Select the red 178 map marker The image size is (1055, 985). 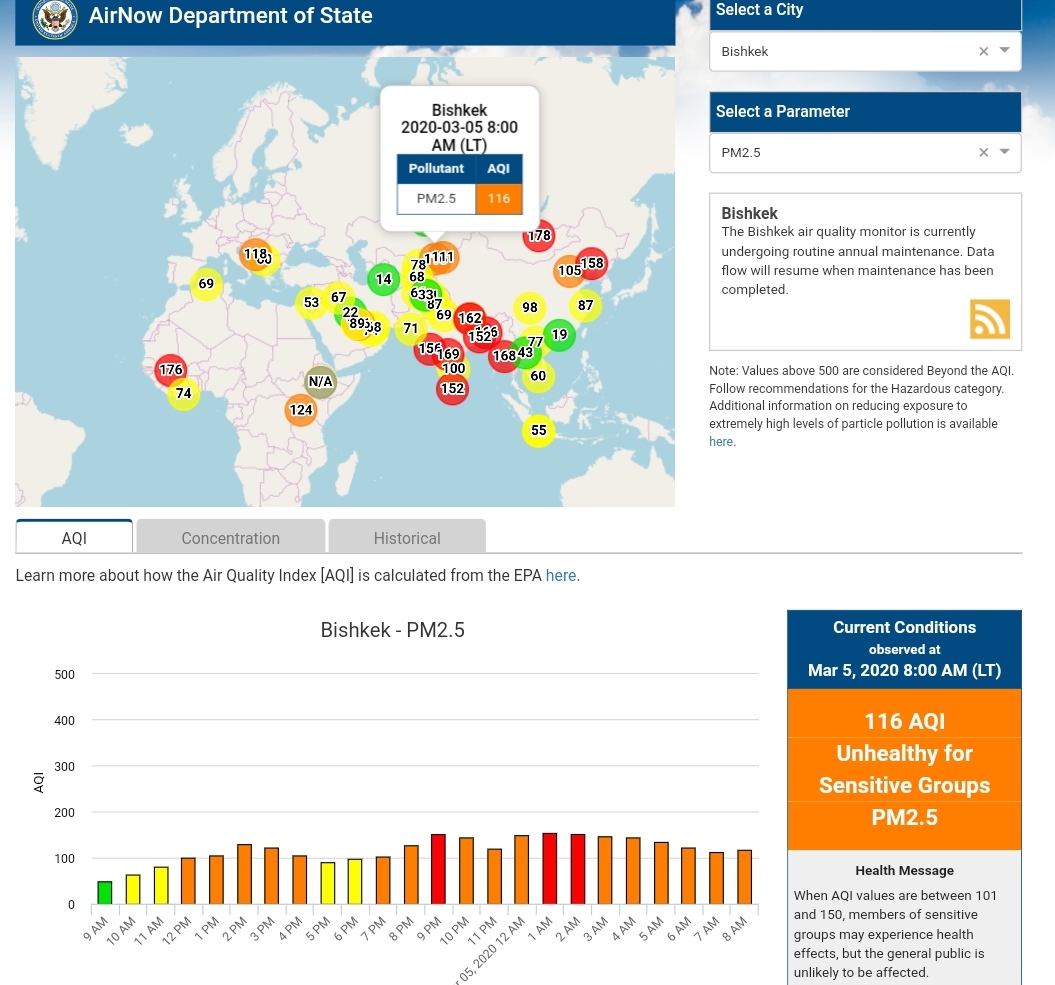tap(539, 237)
